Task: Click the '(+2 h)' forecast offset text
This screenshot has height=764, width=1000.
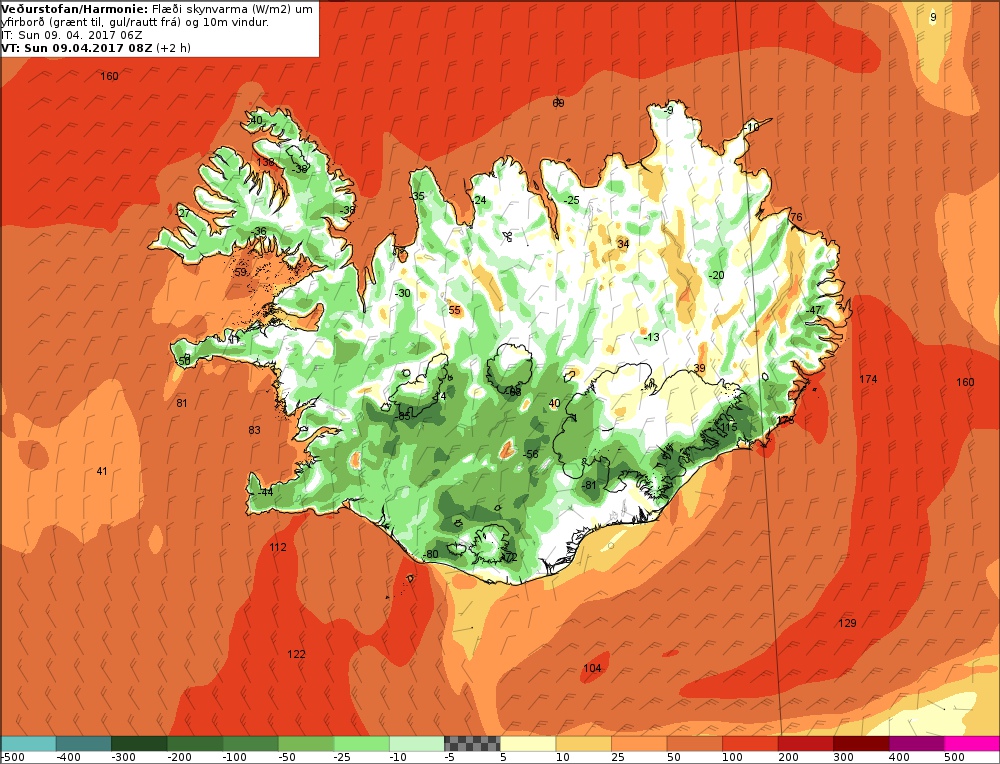Action: click(173, 48)
